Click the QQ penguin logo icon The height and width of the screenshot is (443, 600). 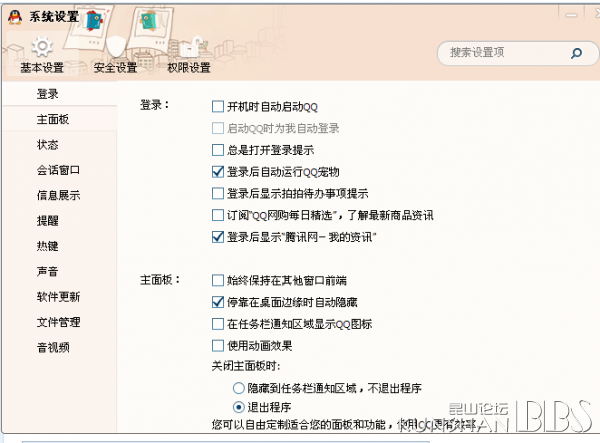tap(15, 17)
